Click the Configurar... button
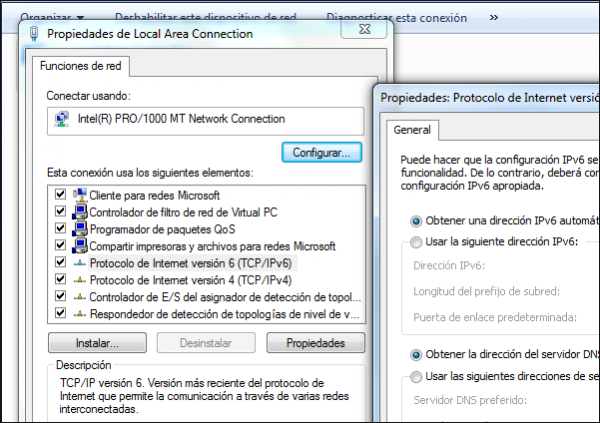The width and height of the screenshot is (600, 423). (321, 152)
